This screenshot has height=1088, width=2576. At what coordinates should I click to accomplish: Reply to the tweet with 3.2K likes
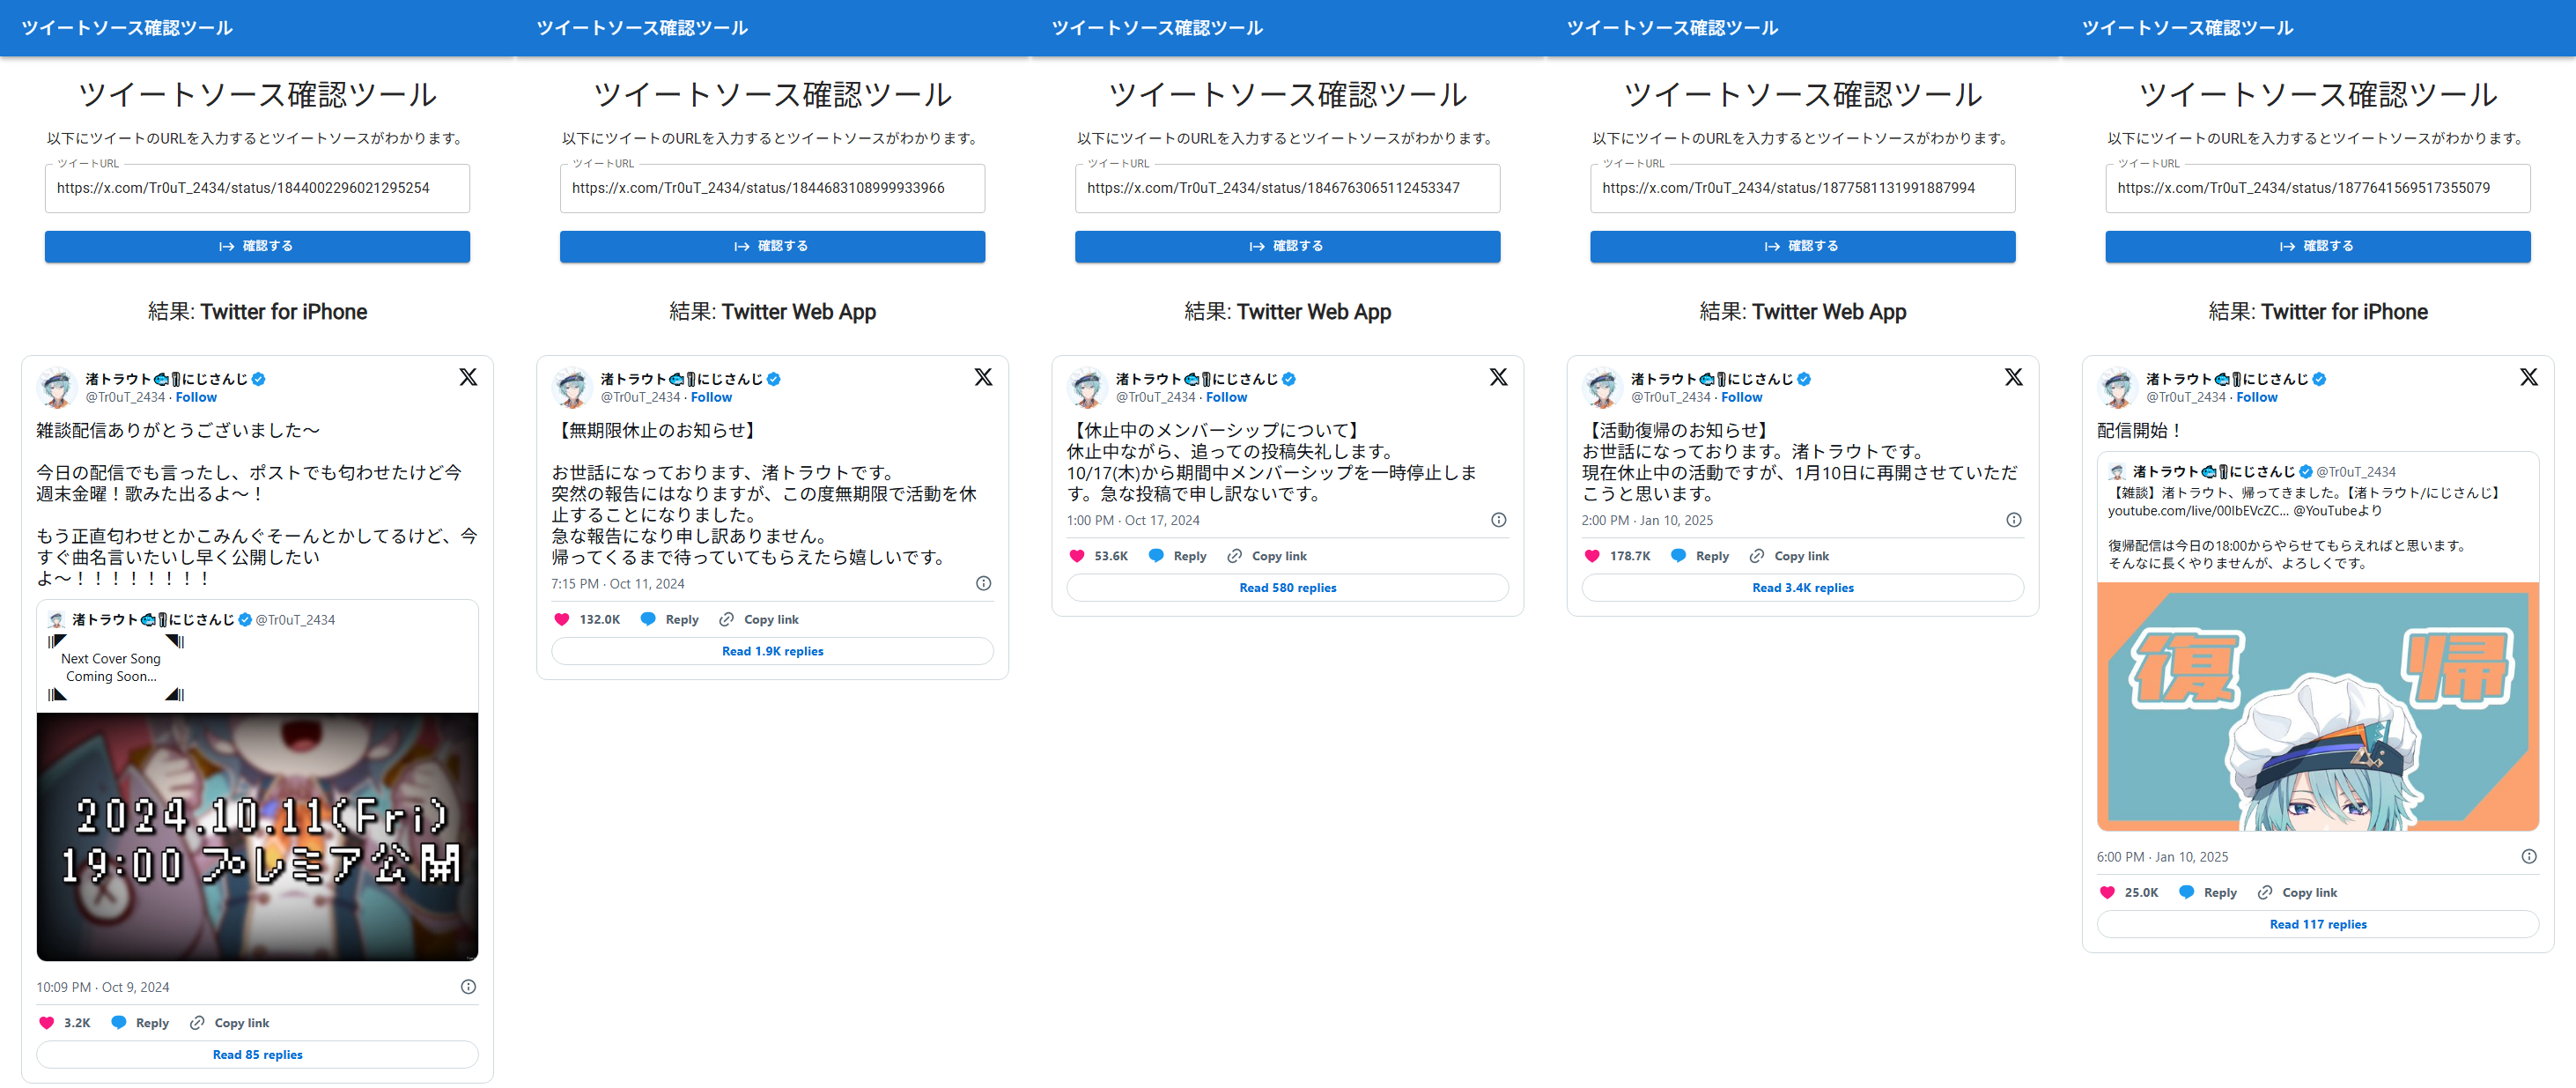point(140,1023)
